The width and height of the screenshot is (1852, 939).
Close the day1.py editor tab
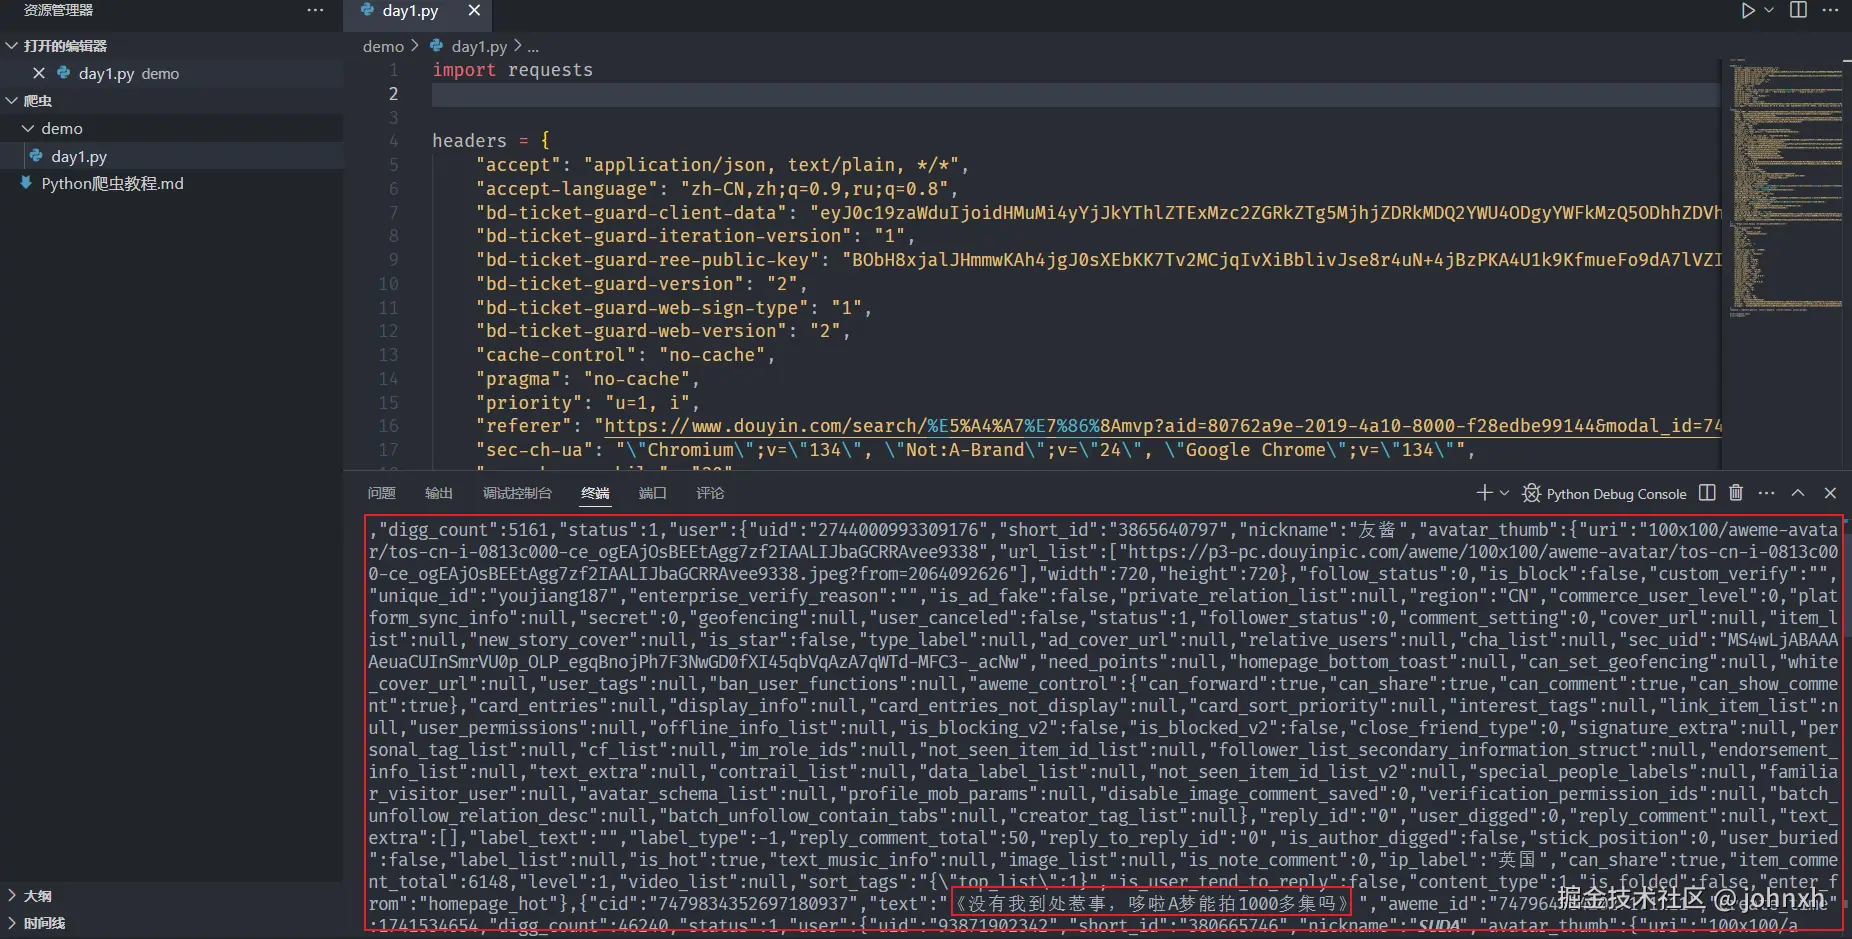474,10
